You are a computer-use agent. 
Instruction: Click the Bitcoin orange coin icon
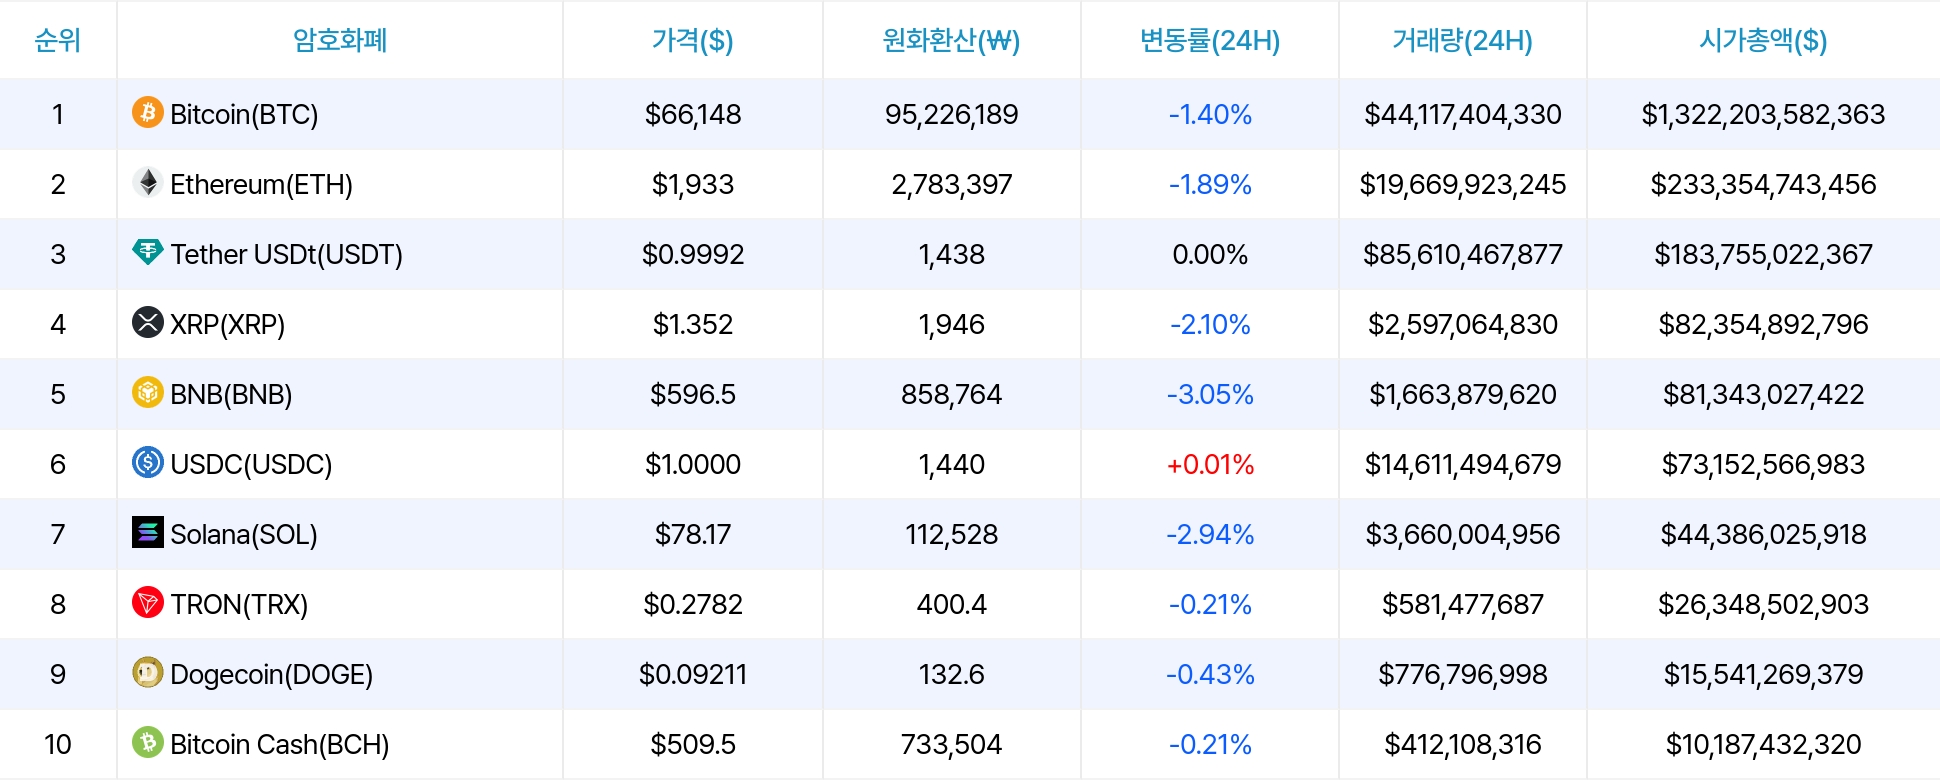point(148,112)
